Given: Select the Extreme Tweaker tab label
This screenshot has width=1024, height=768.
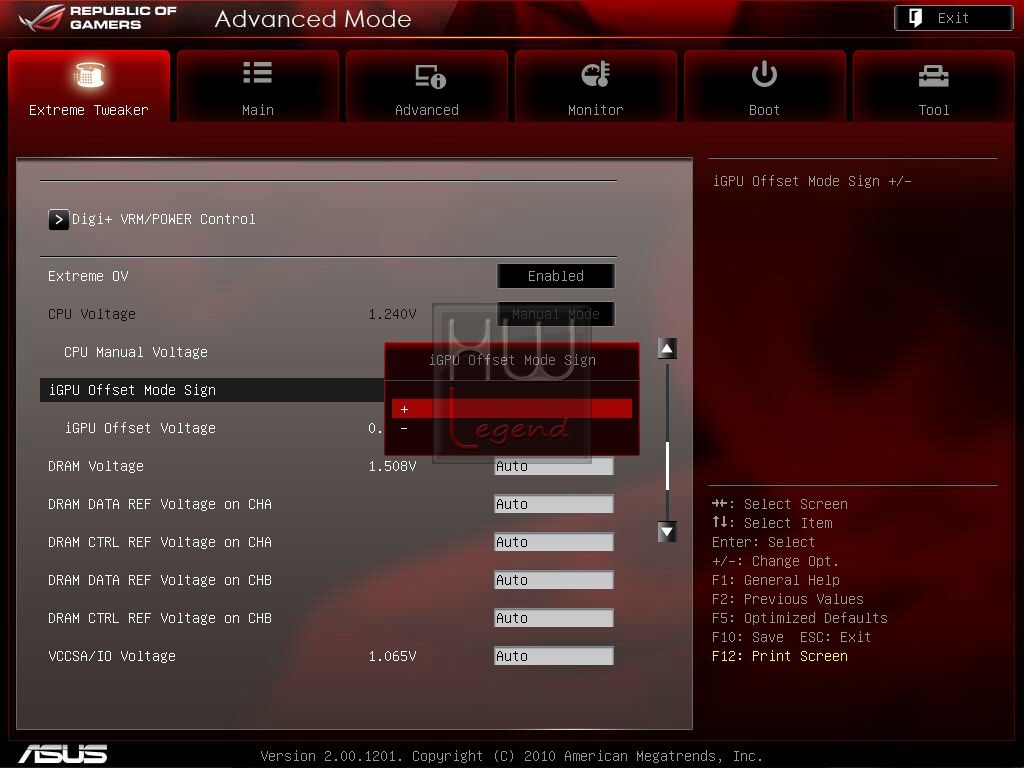Looking at the screenshot, I should (x=88, y=110).
